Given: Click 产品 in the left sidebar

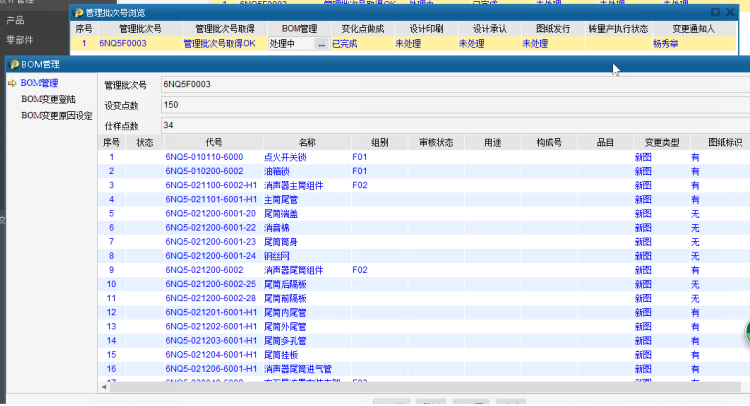Looking at the screenshot, I should tap(17, 19).
